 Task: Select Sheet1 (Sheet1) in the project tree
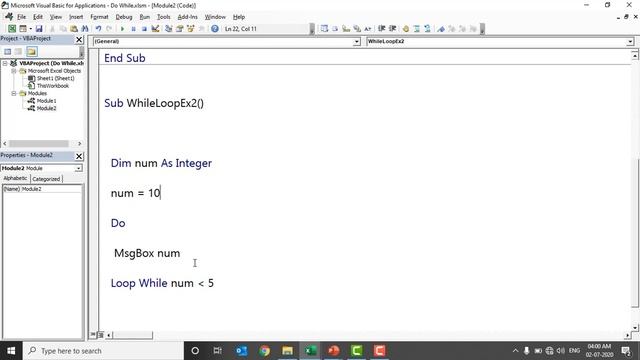pyautogui.click(x=56, y=78)
